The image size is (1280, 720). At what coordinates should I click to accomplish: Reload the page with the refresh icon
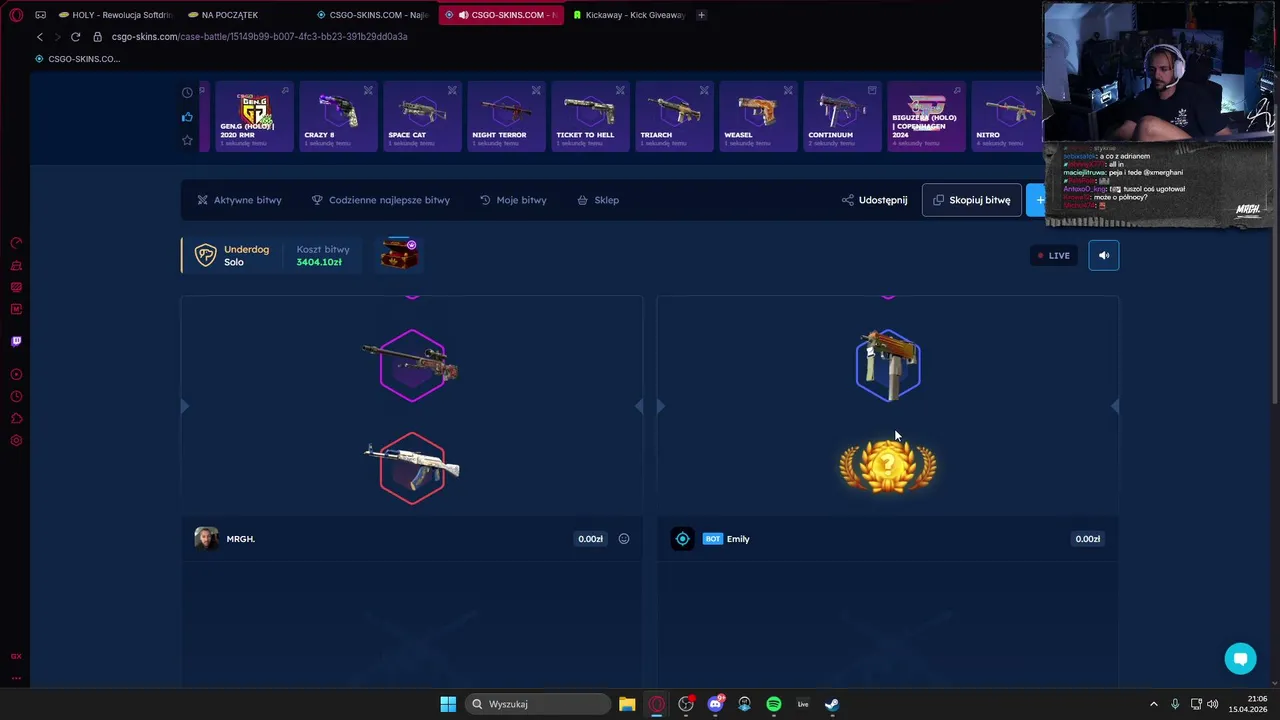click(75, 37)
